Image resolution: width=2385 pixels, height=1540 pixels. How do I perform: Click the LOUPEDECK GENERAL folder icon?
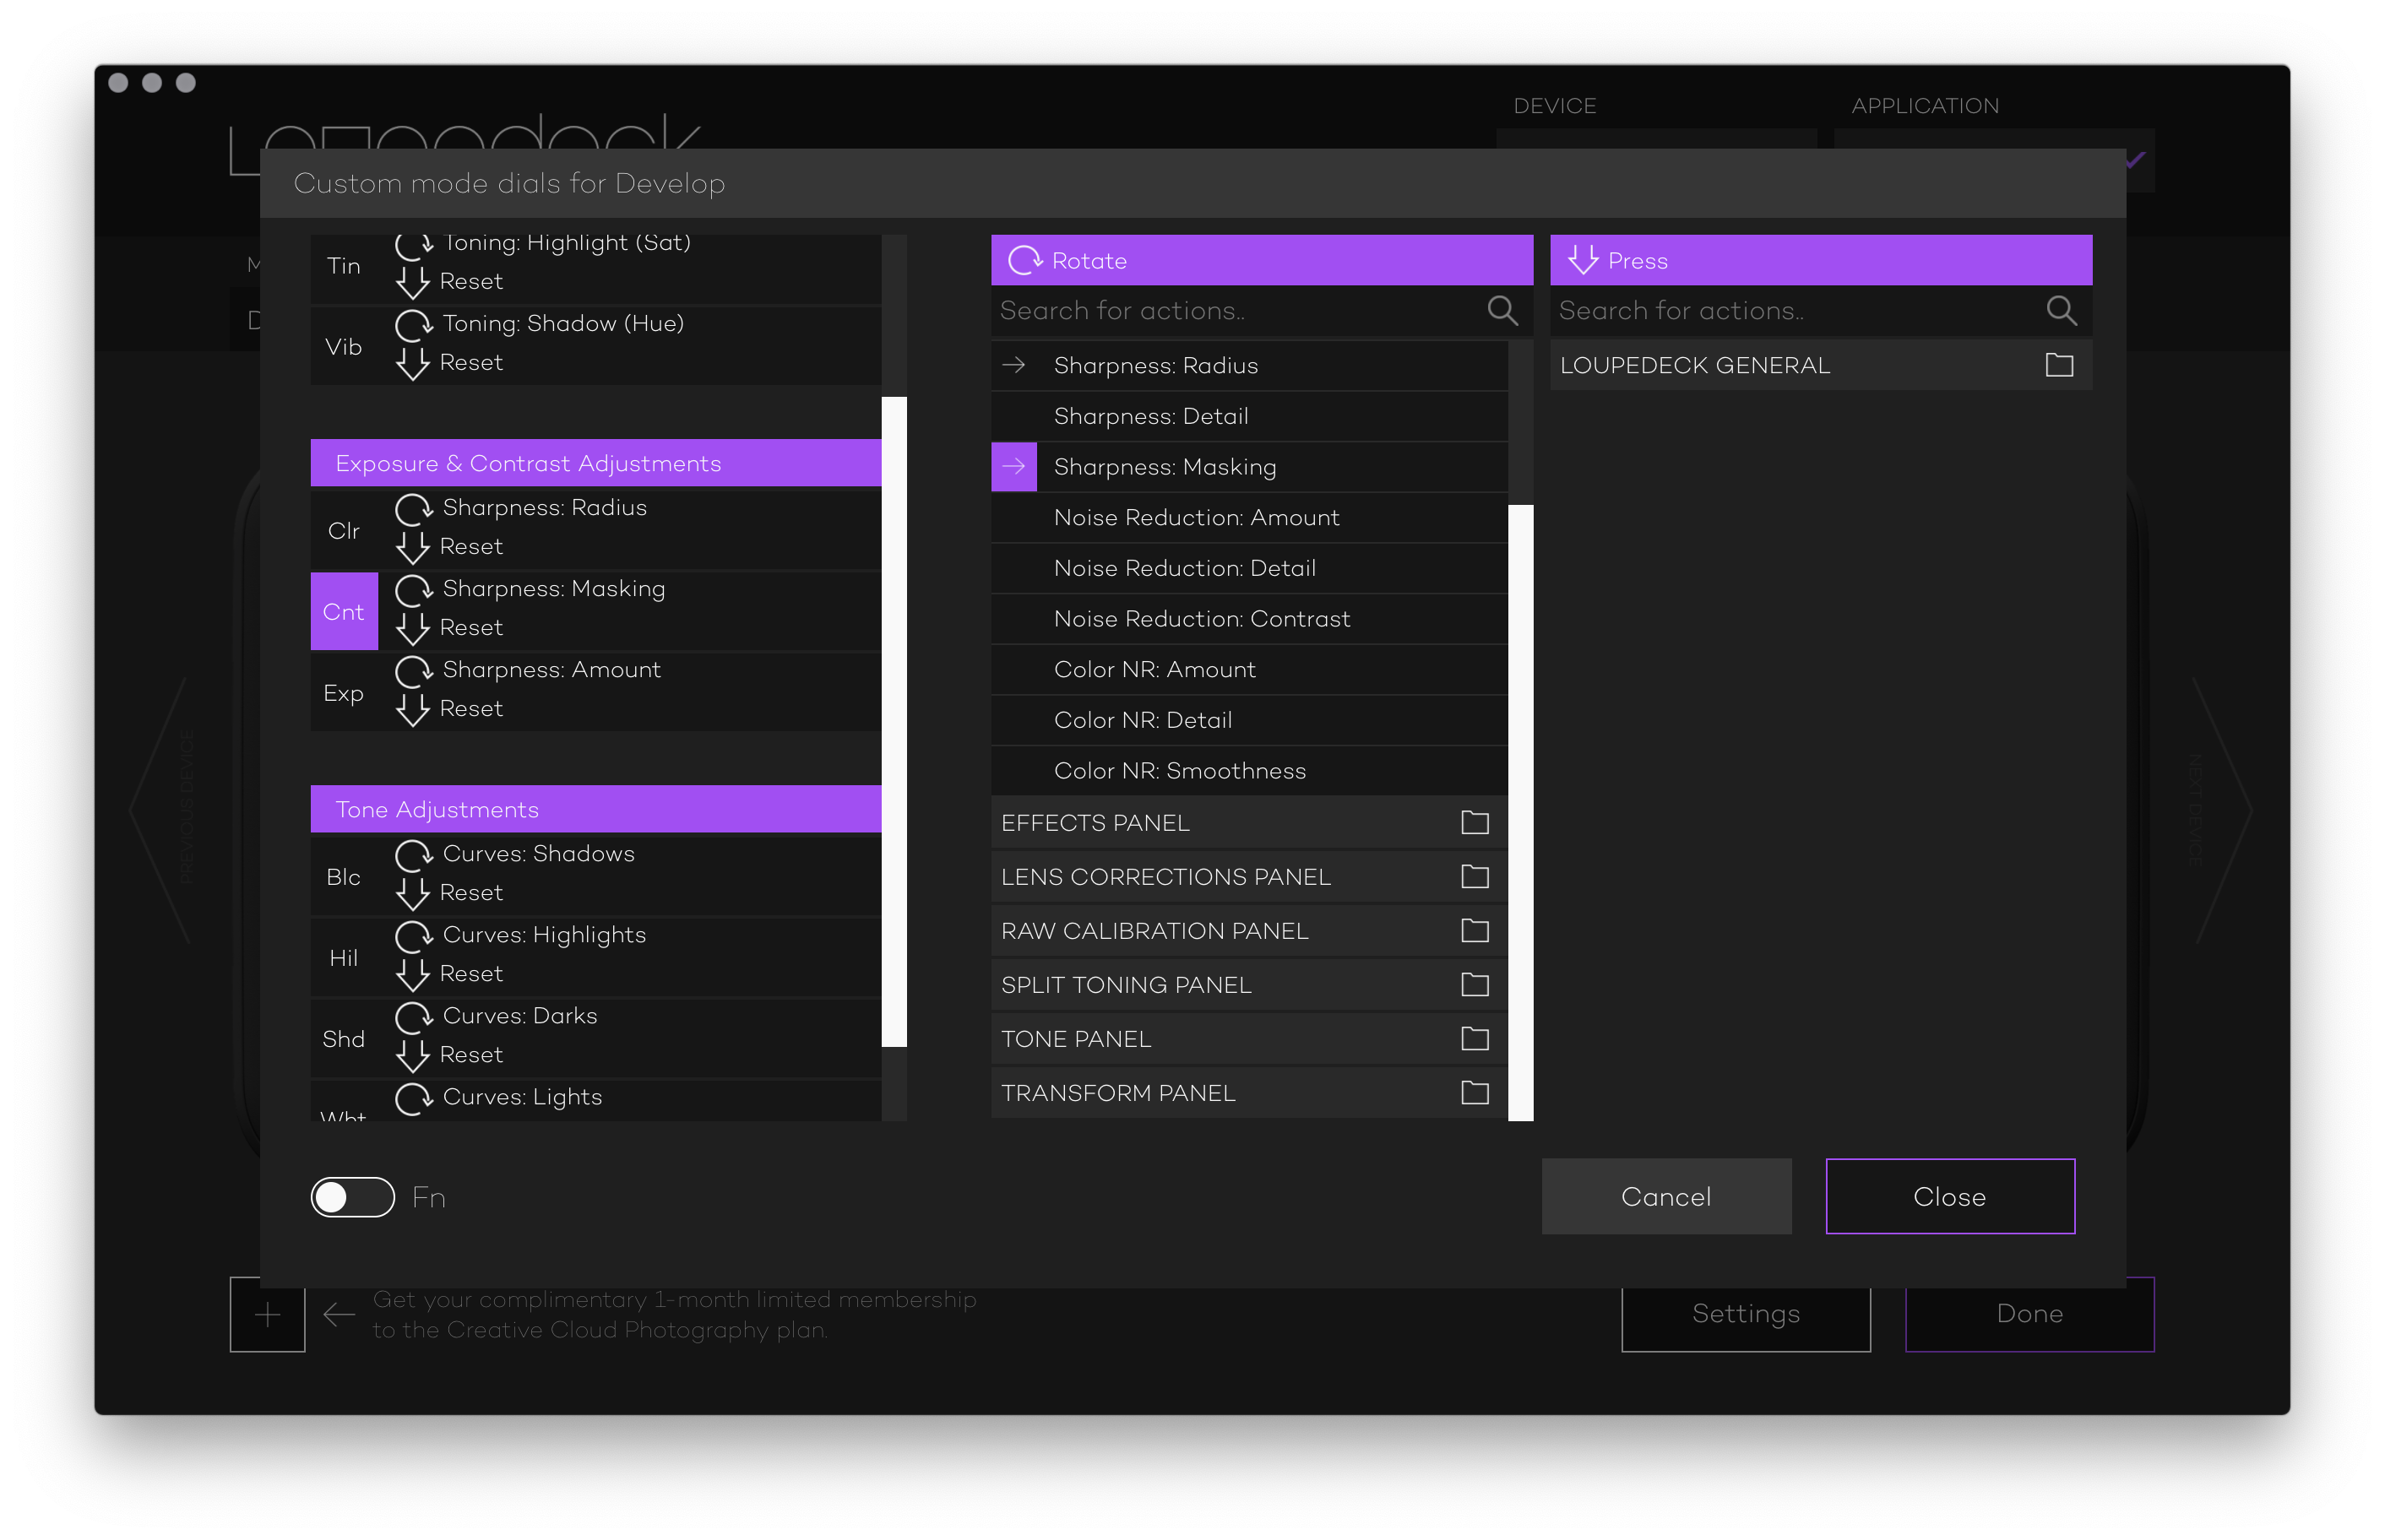[2058, 365]
